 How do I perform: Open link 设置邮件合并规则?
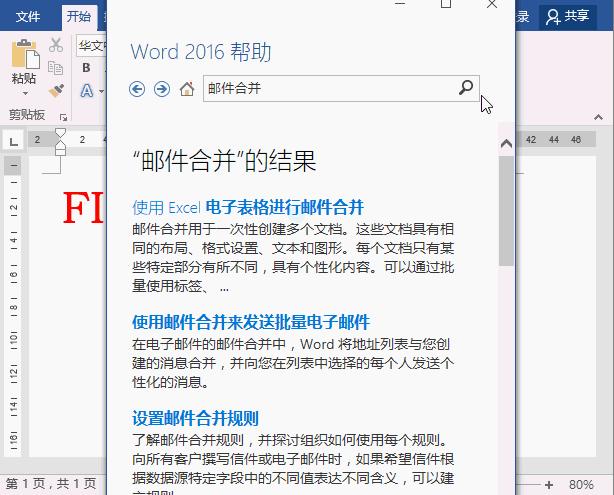click(195, 418)
